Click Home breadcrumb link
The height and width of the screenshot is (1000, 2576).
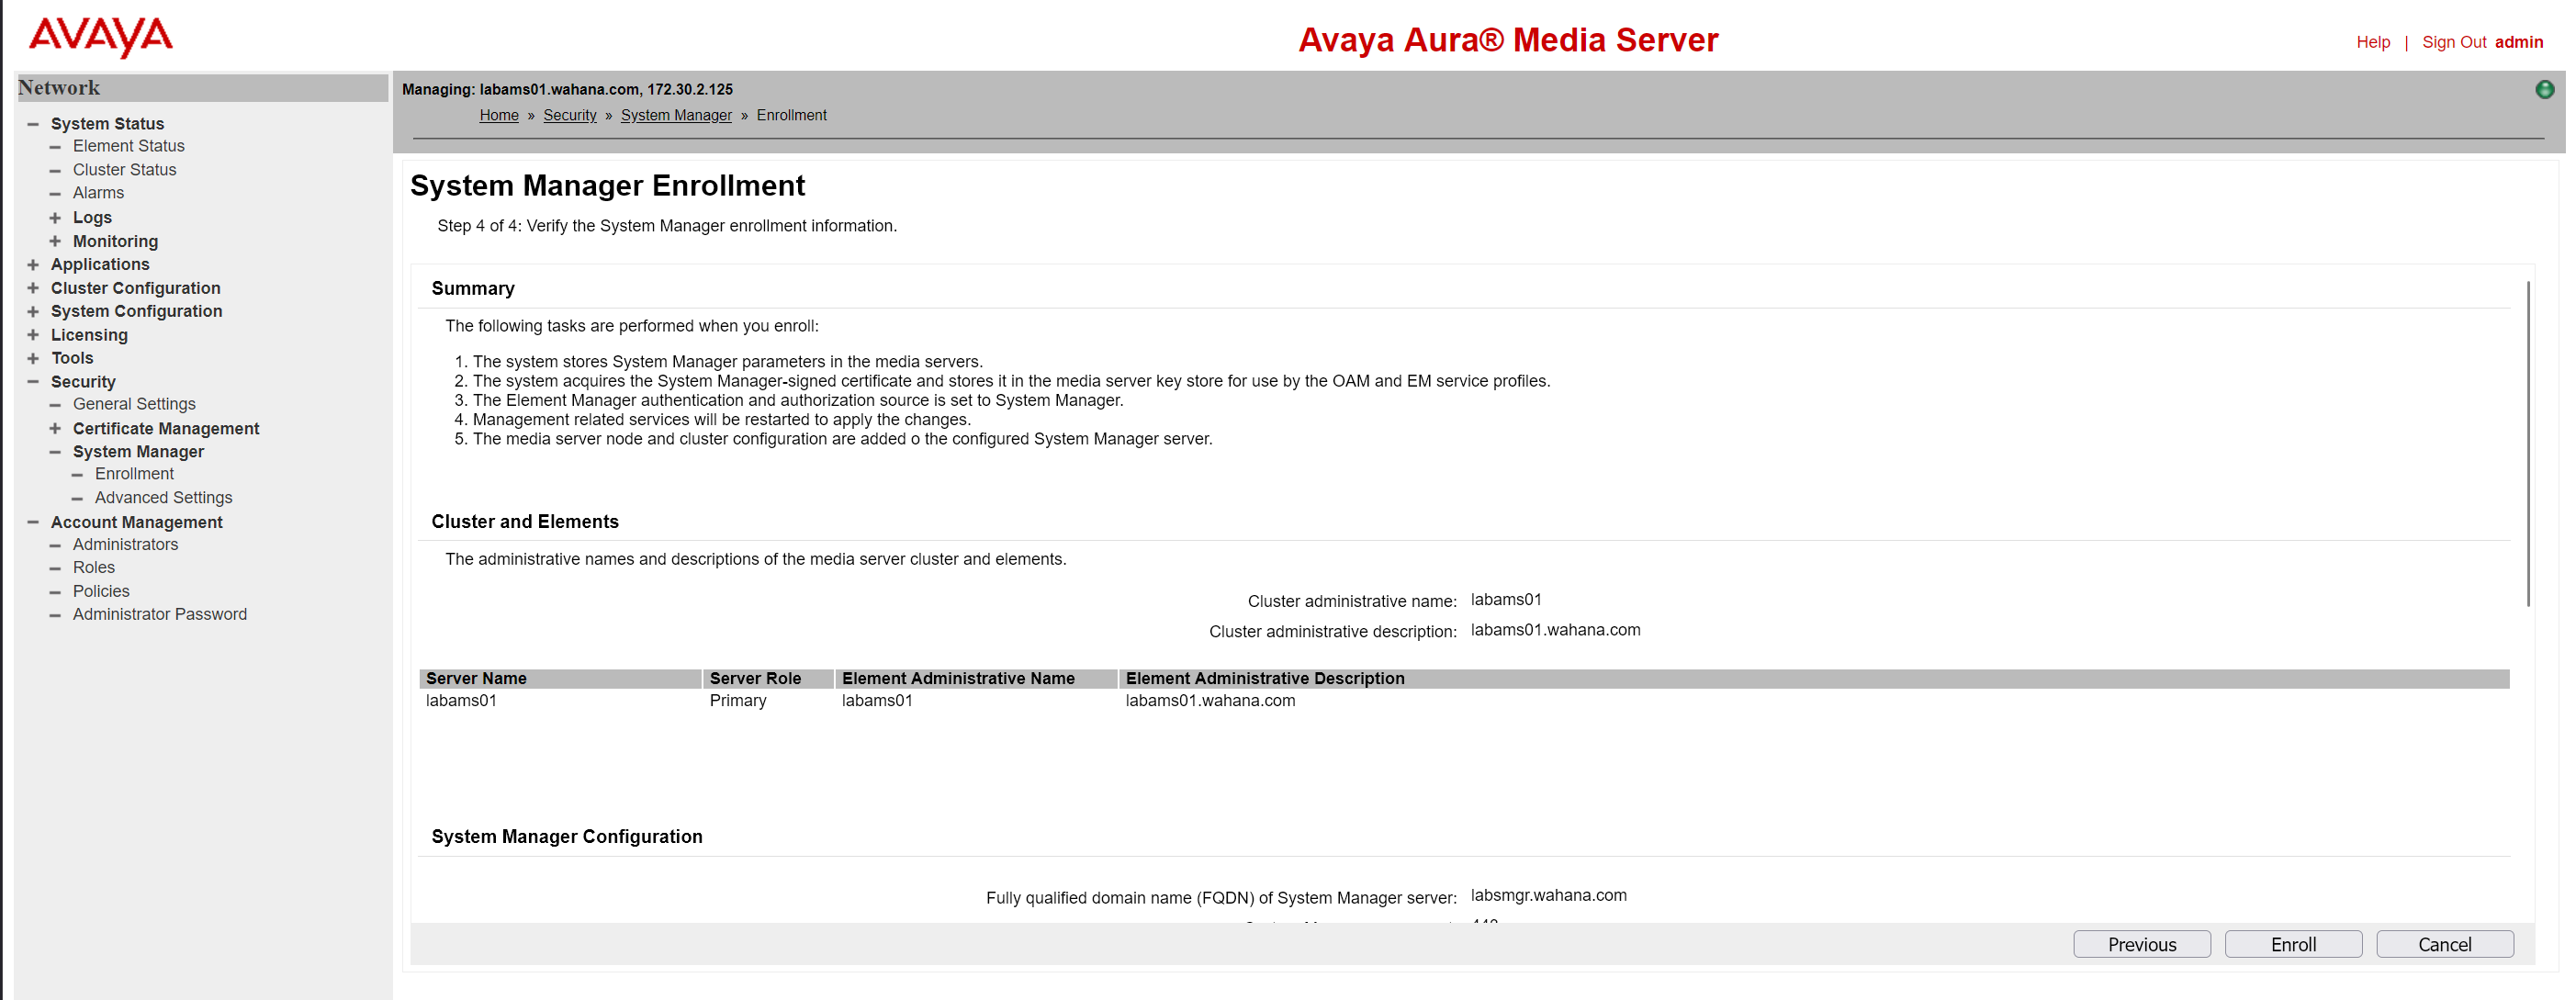coord(498,116)
